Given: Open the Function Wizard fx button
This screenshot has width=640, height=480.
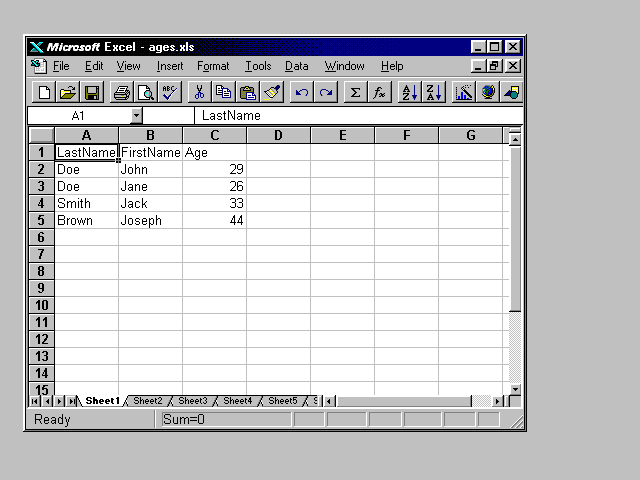Looking at the screenshot, I should pos(380,93).
